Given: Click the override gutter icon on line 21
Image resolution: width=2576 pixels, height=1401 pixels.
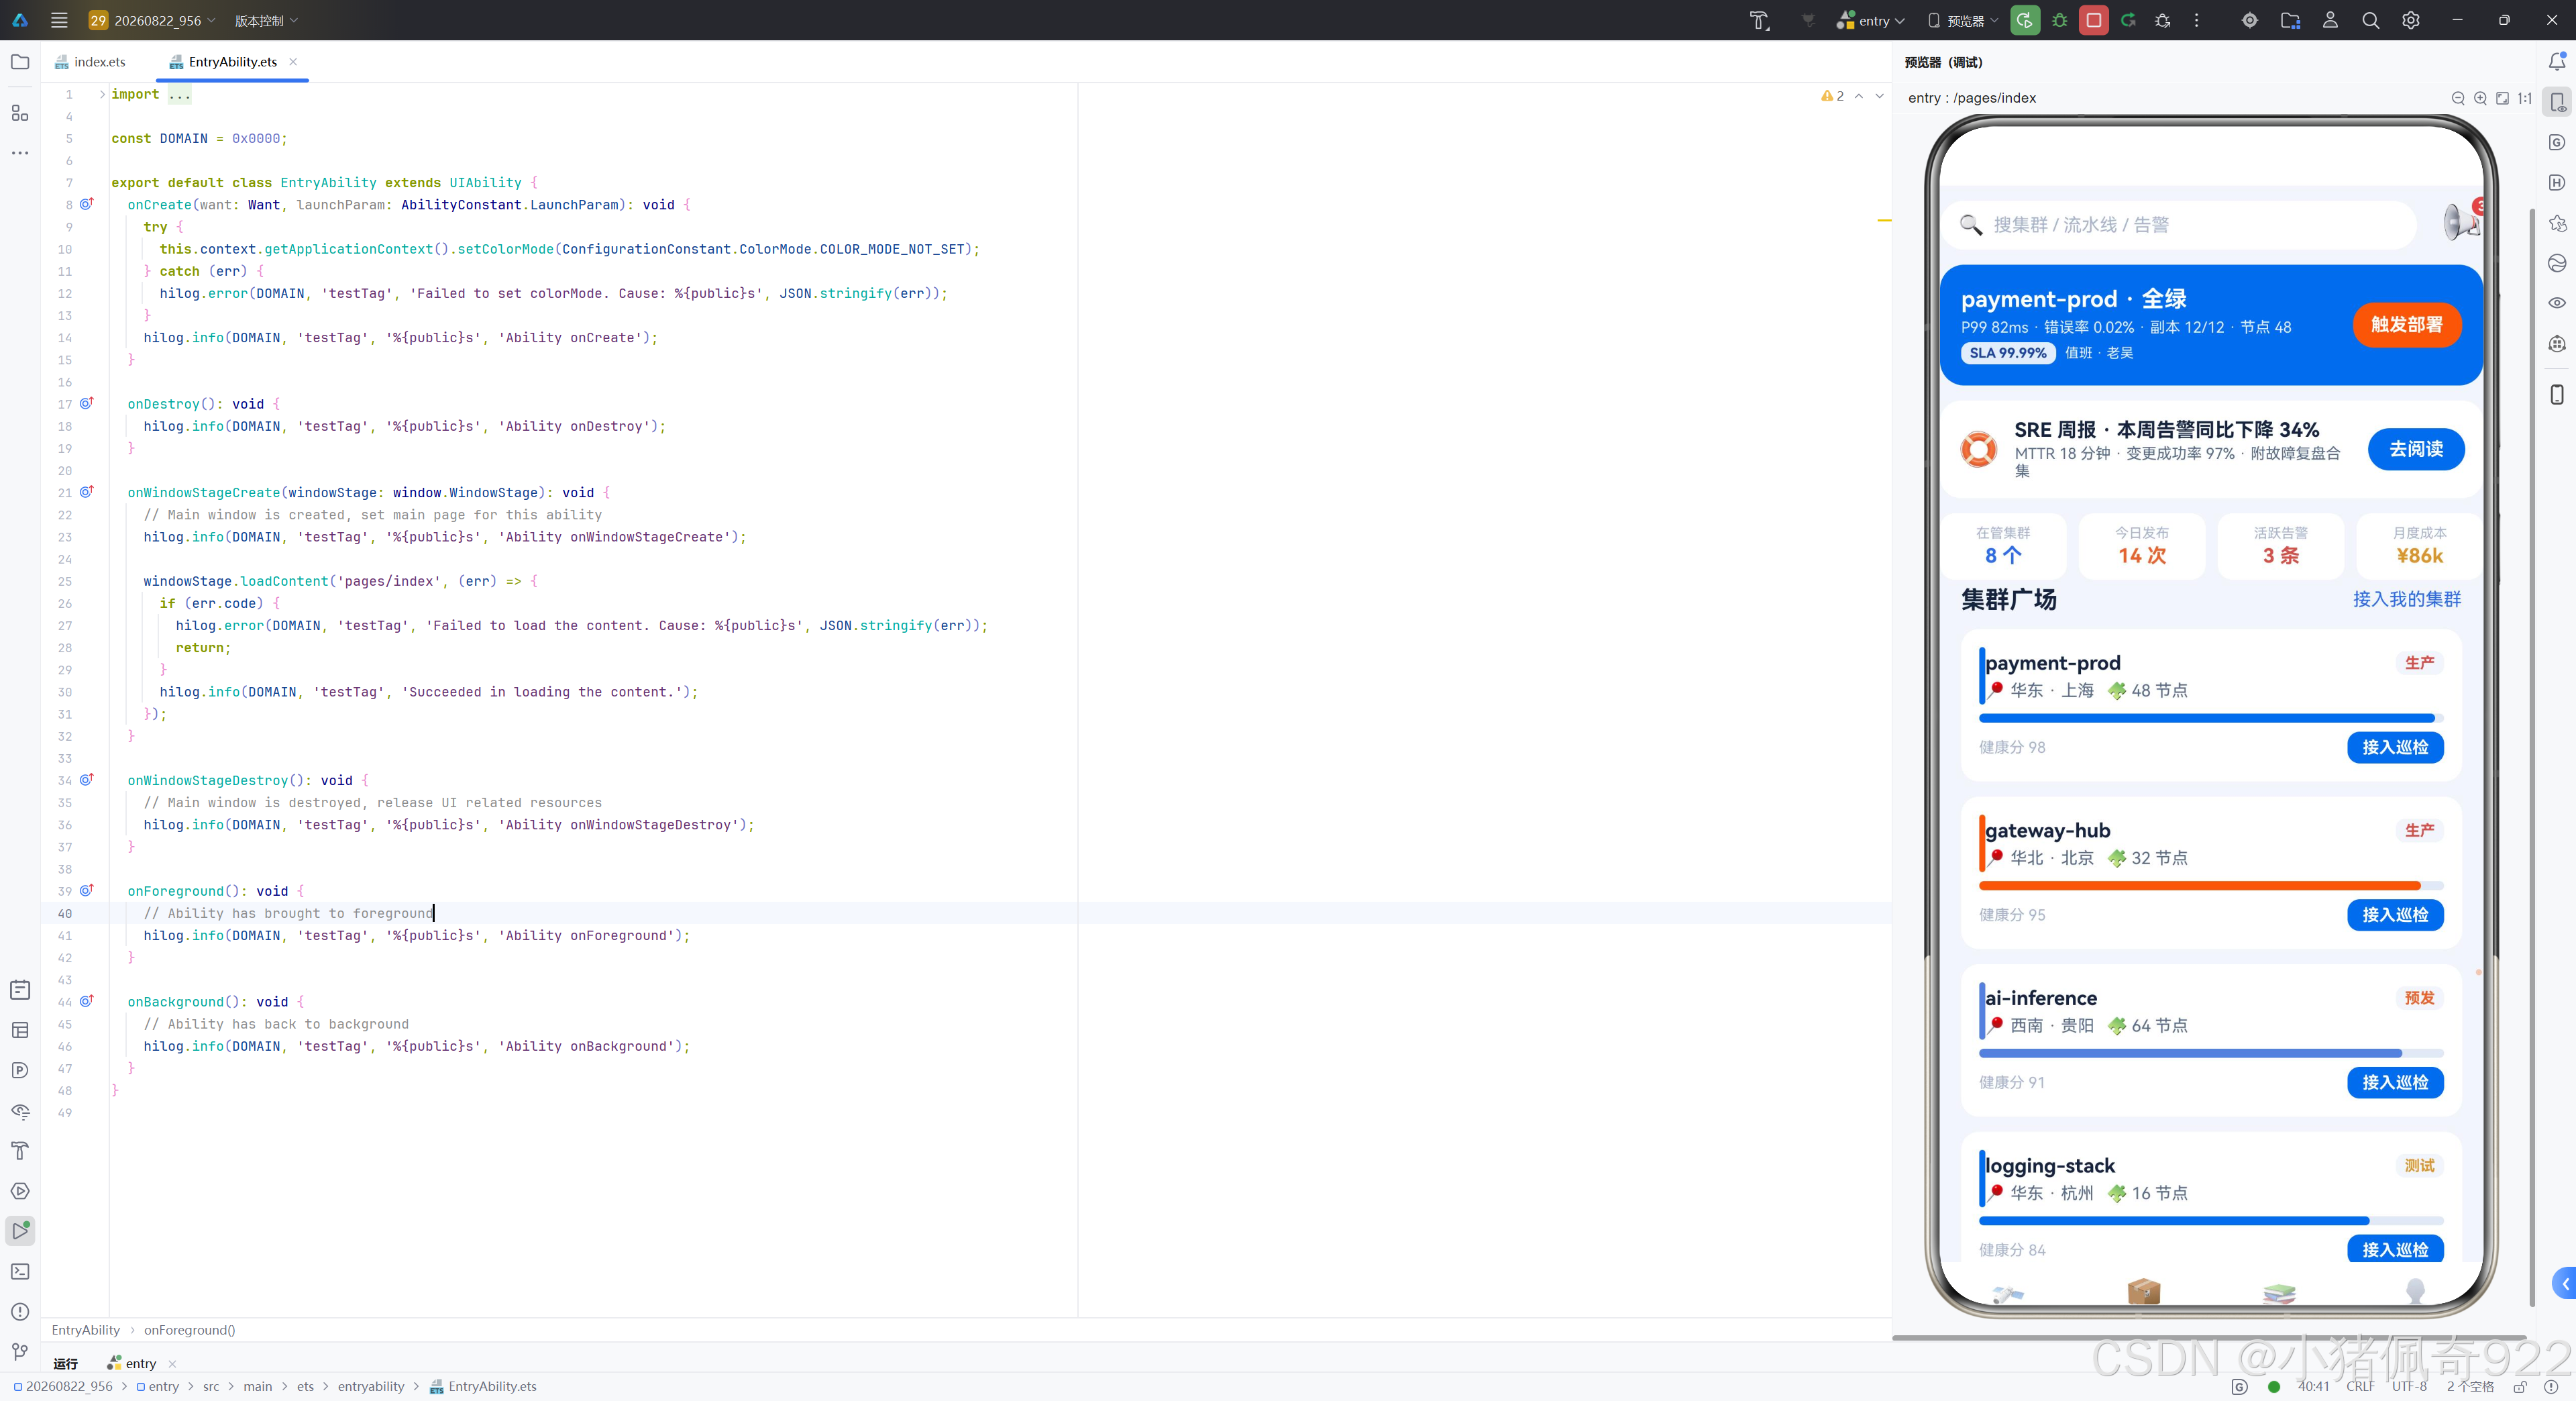Looking at the screenshot, I should [87, 492].
